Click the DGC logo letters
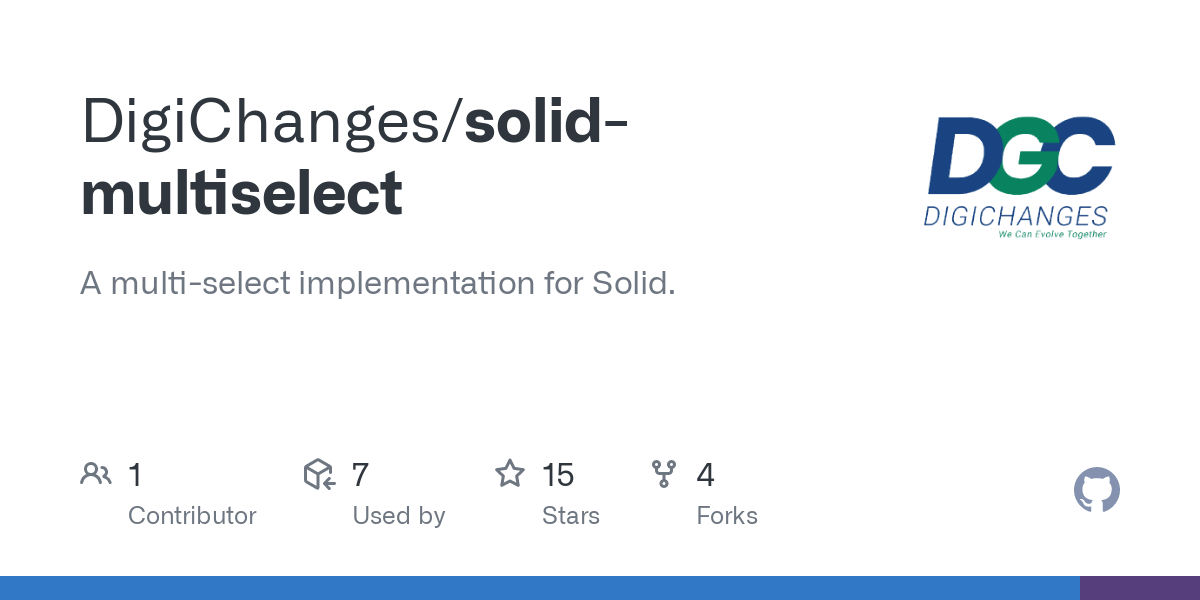This screenshot has width=1200, height=600. click(1020, 155)
